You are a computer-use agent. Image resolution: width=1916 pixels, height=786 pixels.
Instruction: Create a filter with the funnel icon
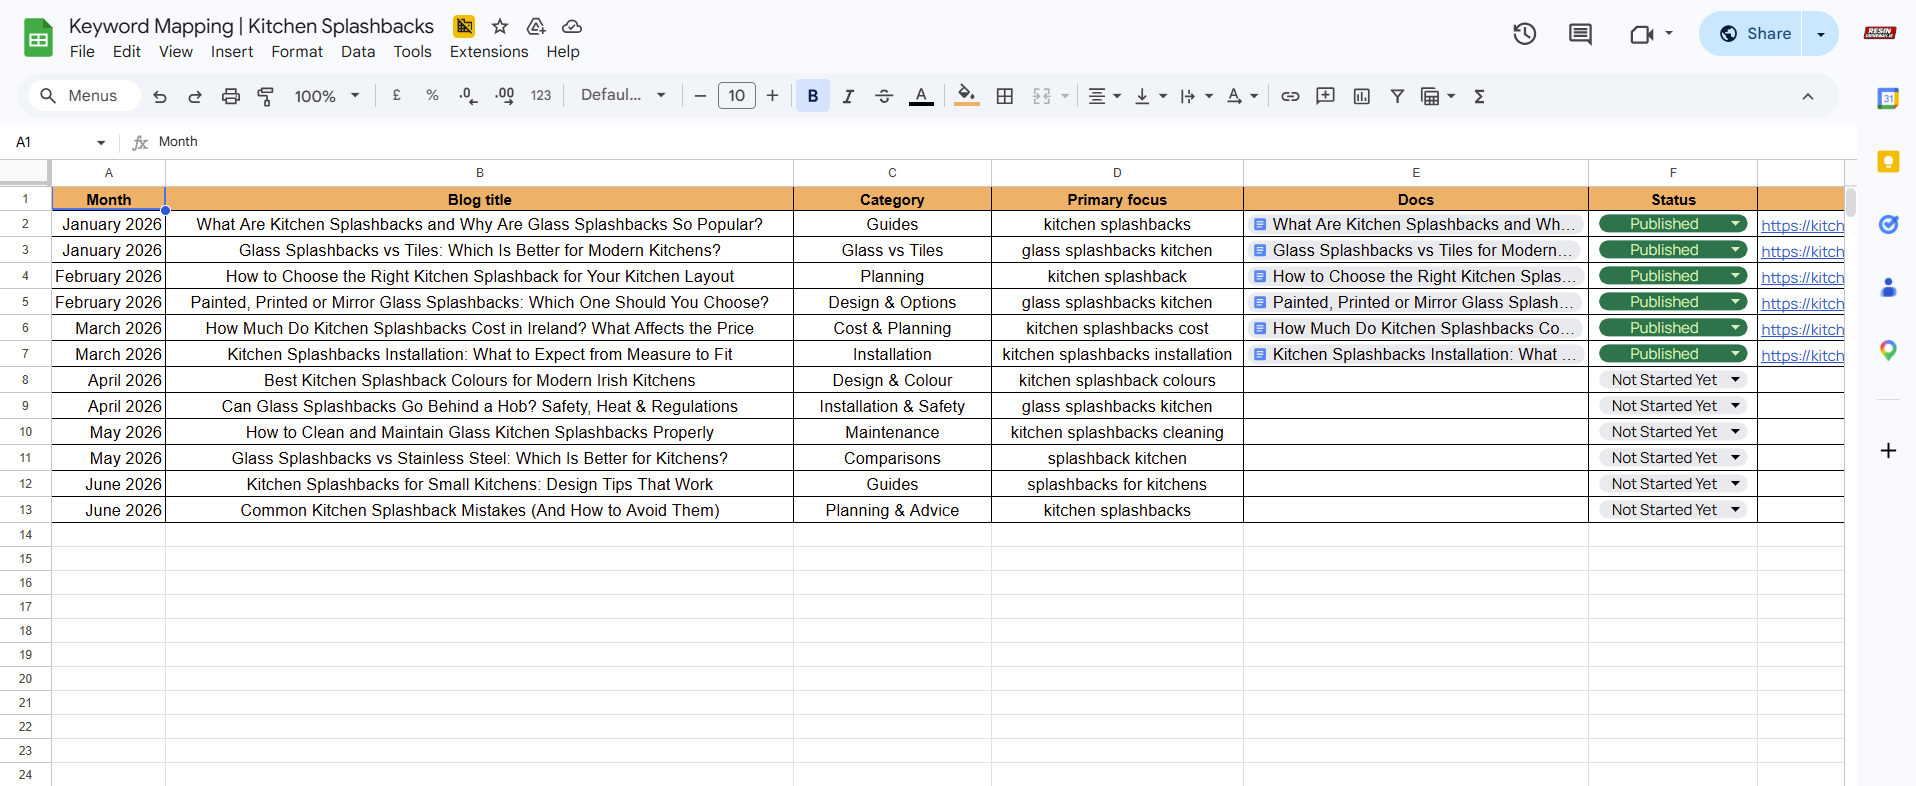(1398, 96)
